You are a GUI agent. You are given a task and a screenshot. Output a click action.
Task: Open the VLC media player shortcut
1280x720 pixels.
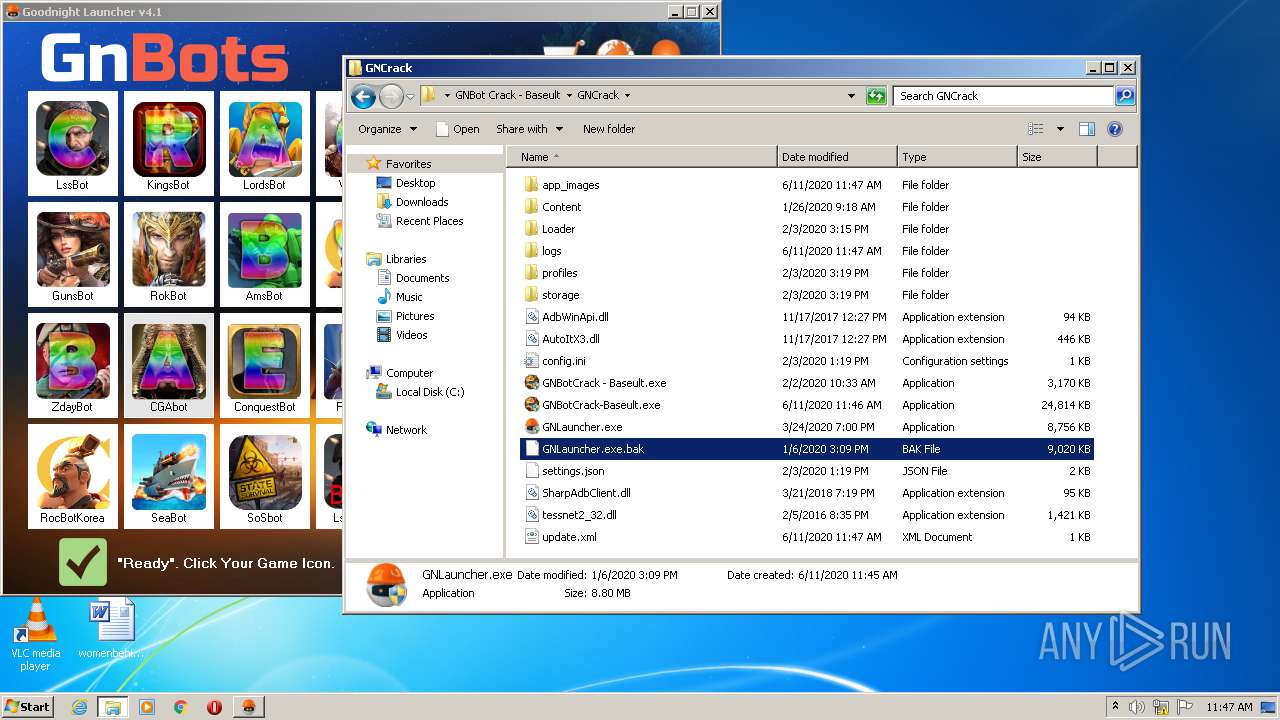tap(34, 635)
